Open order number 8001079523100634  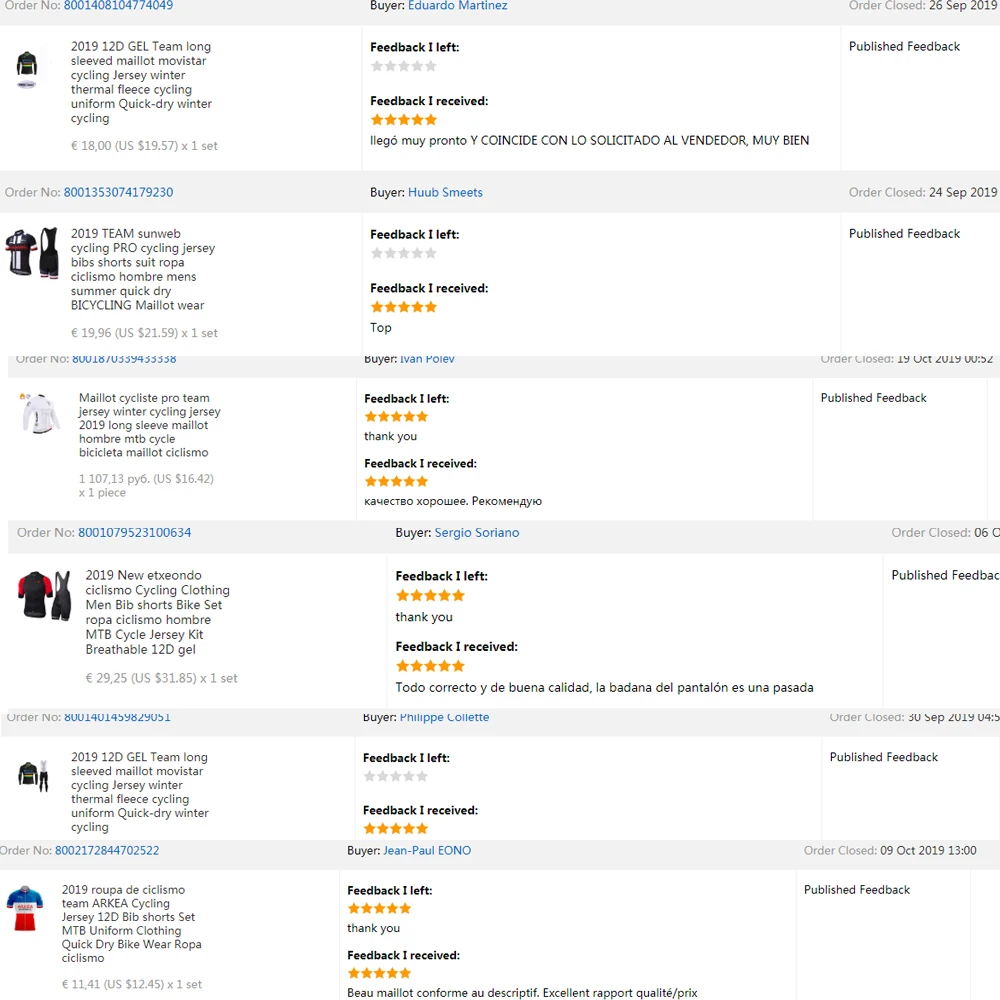135,533
